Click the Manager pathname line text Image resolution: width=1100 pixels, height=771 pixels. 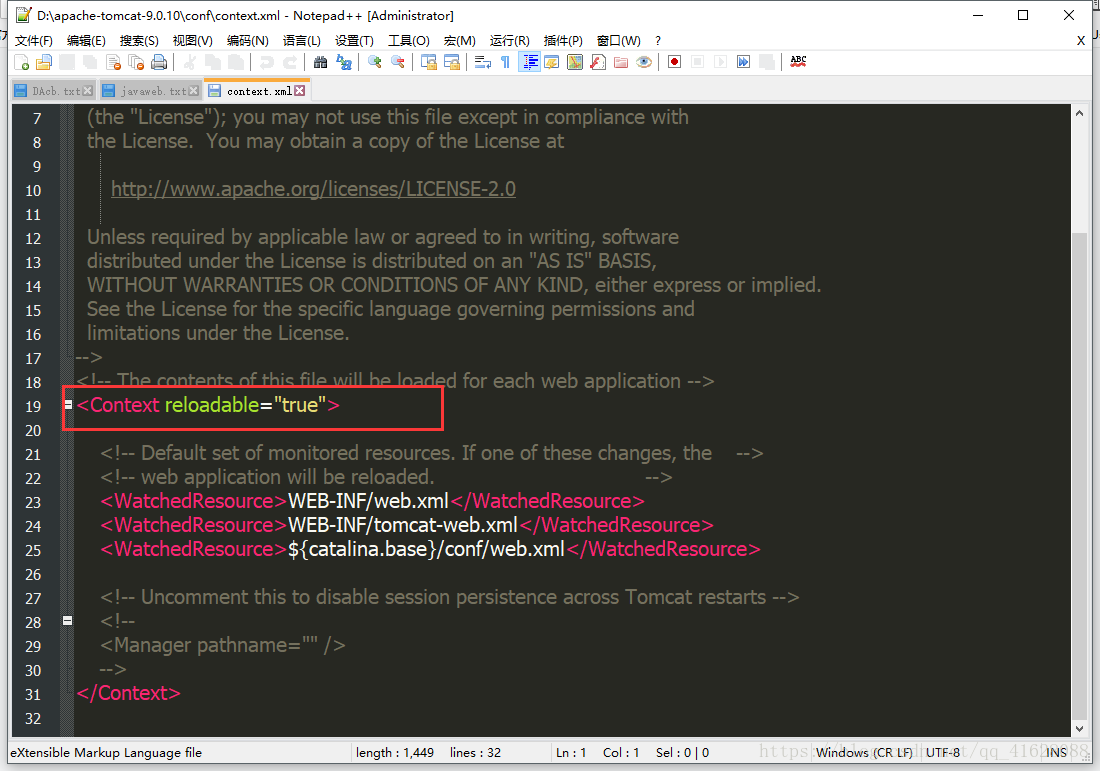(222, 645)
